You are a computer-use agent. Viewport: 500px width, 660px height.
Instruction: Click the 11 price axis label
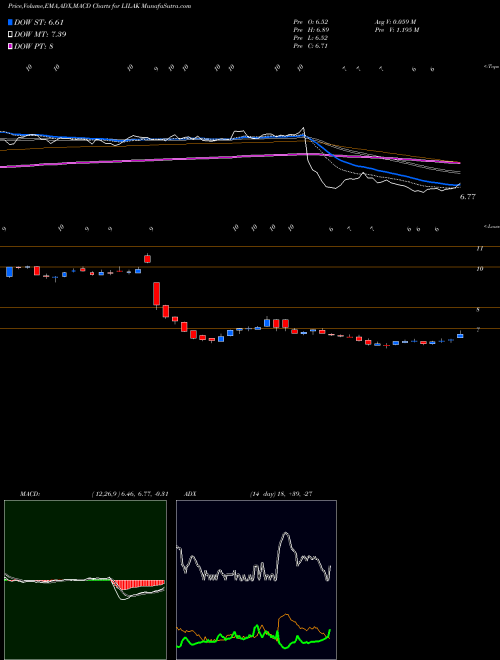pos(479,249)
